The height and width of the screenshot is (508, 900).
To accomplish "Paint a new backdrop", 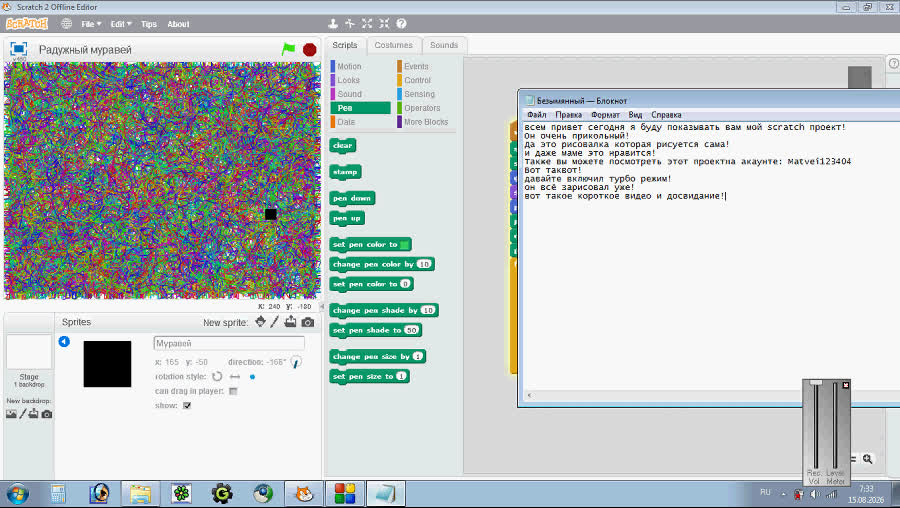I will (x=23, y=414).
